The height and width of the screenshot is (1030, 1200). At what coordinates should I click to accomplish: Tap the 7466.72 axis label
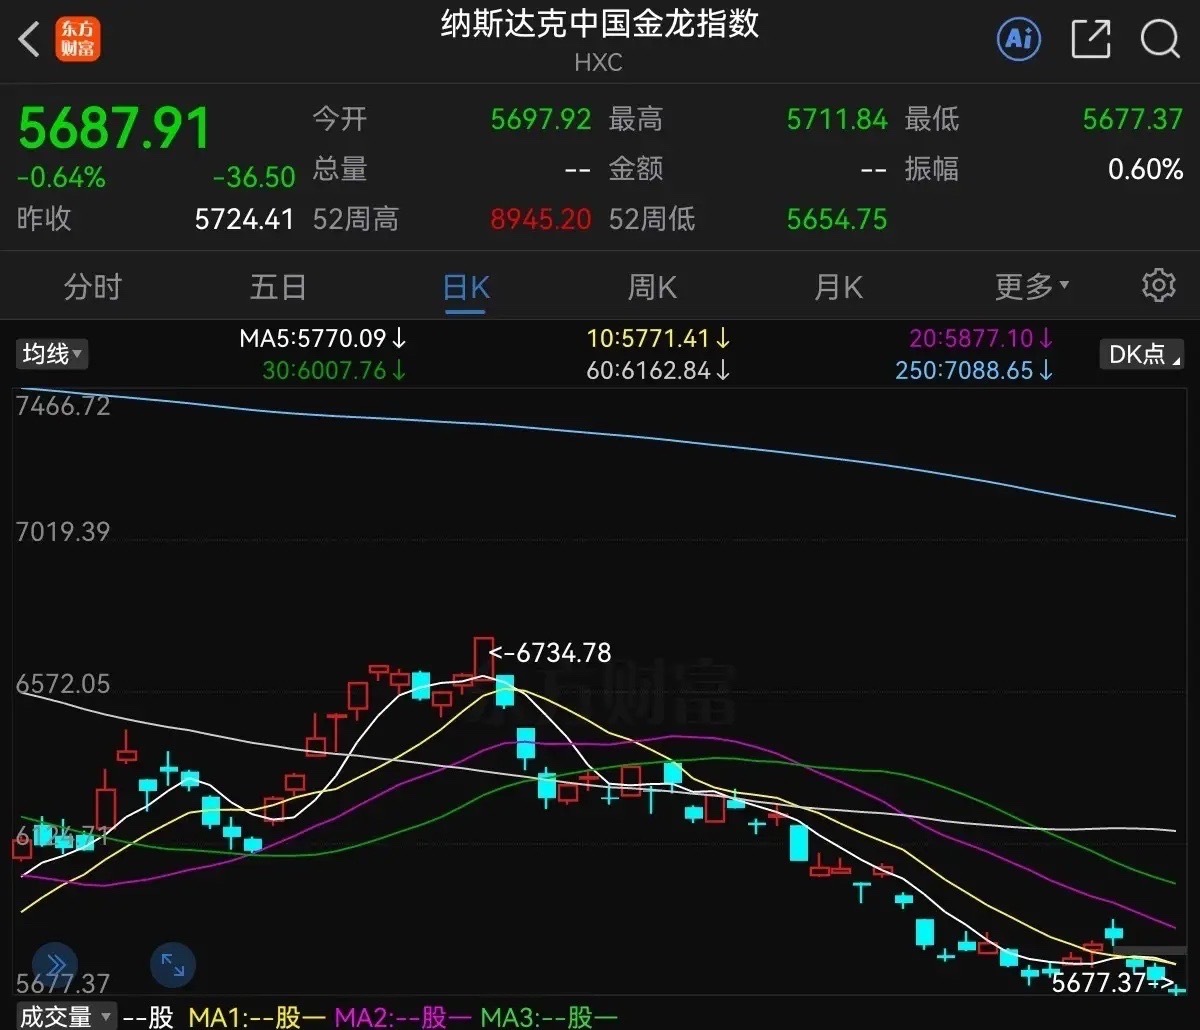pos(64,407)
